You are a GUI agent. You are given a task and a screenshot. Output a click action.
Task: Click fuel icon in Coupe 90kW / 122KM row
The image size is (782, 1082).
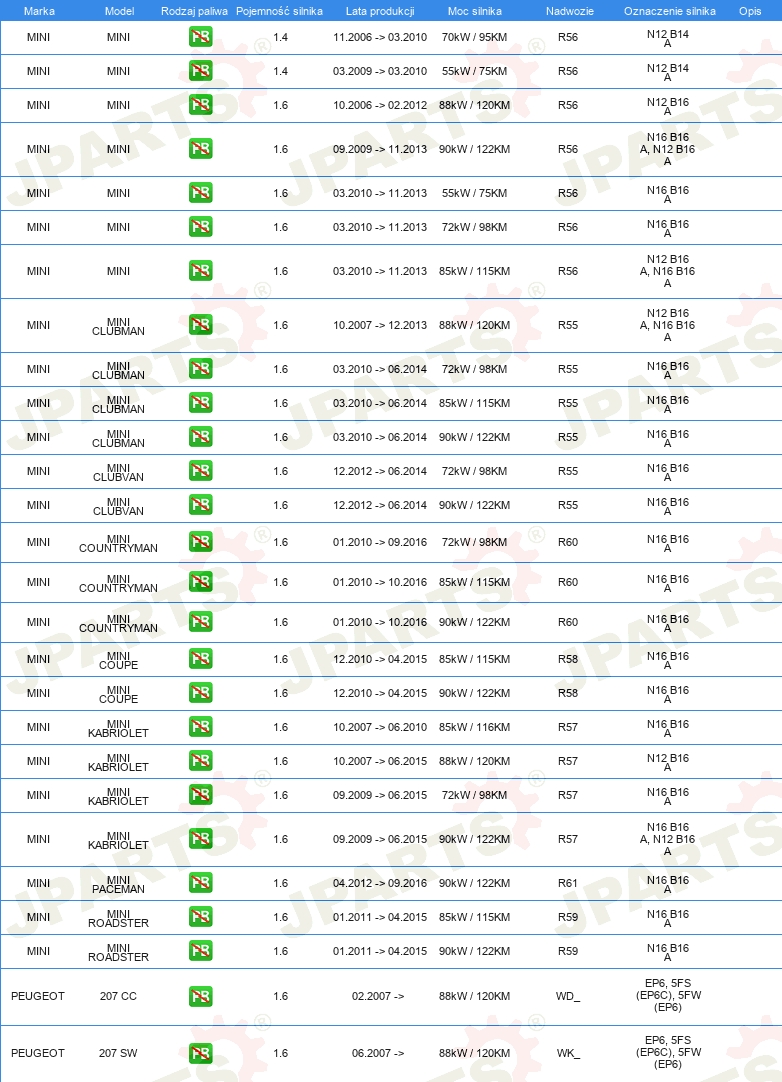[x=200, y=693]
